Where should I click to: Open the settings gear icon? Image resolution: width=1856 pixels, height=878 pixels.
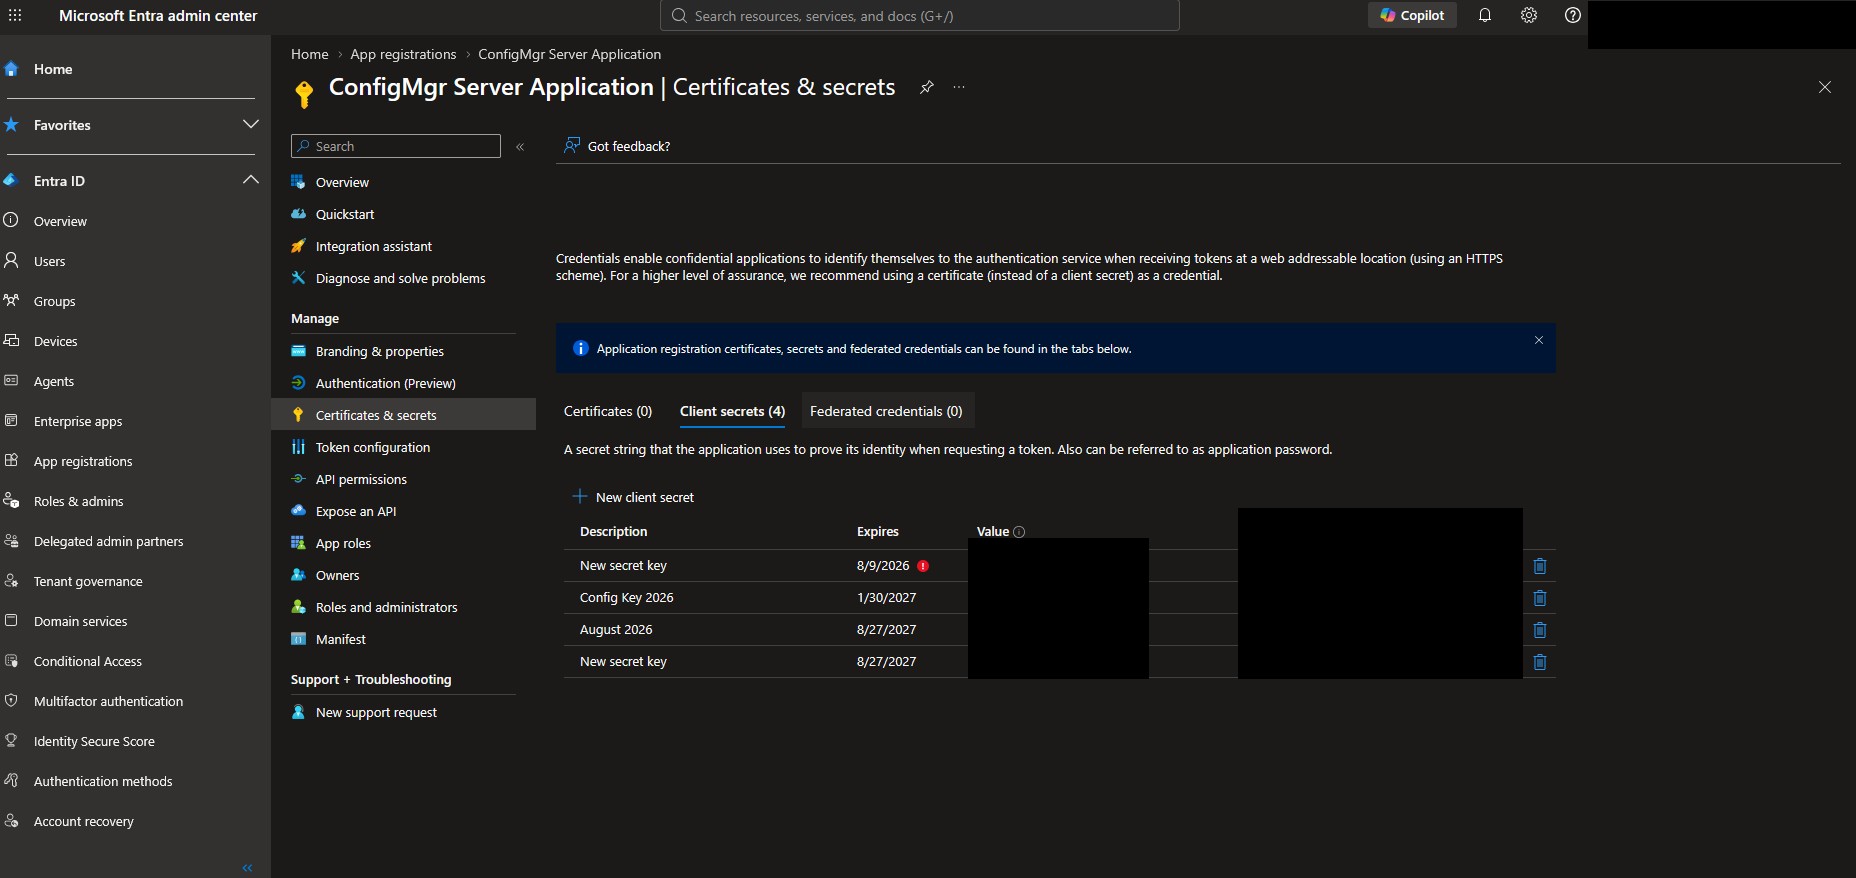[1529, 15]
